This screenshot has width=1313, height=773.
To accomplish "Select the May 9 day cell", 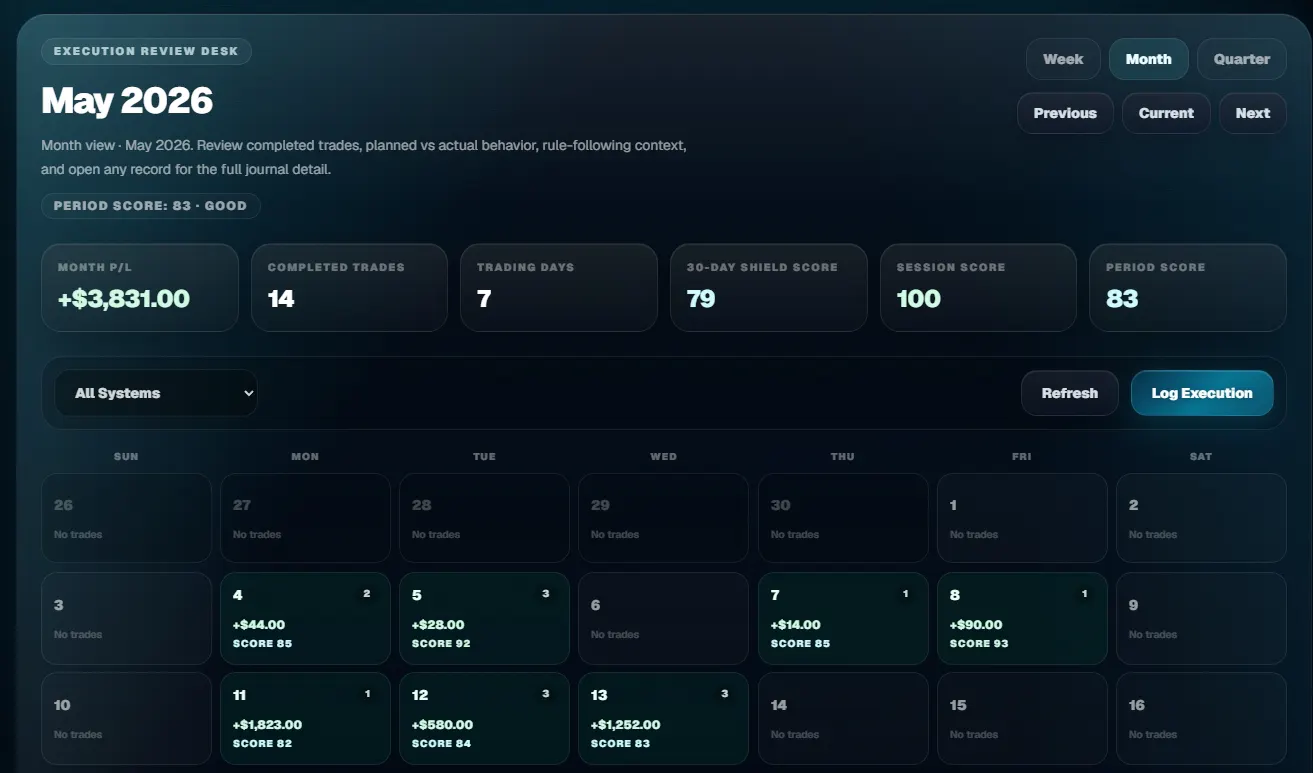I will (x=1201, y=618).
